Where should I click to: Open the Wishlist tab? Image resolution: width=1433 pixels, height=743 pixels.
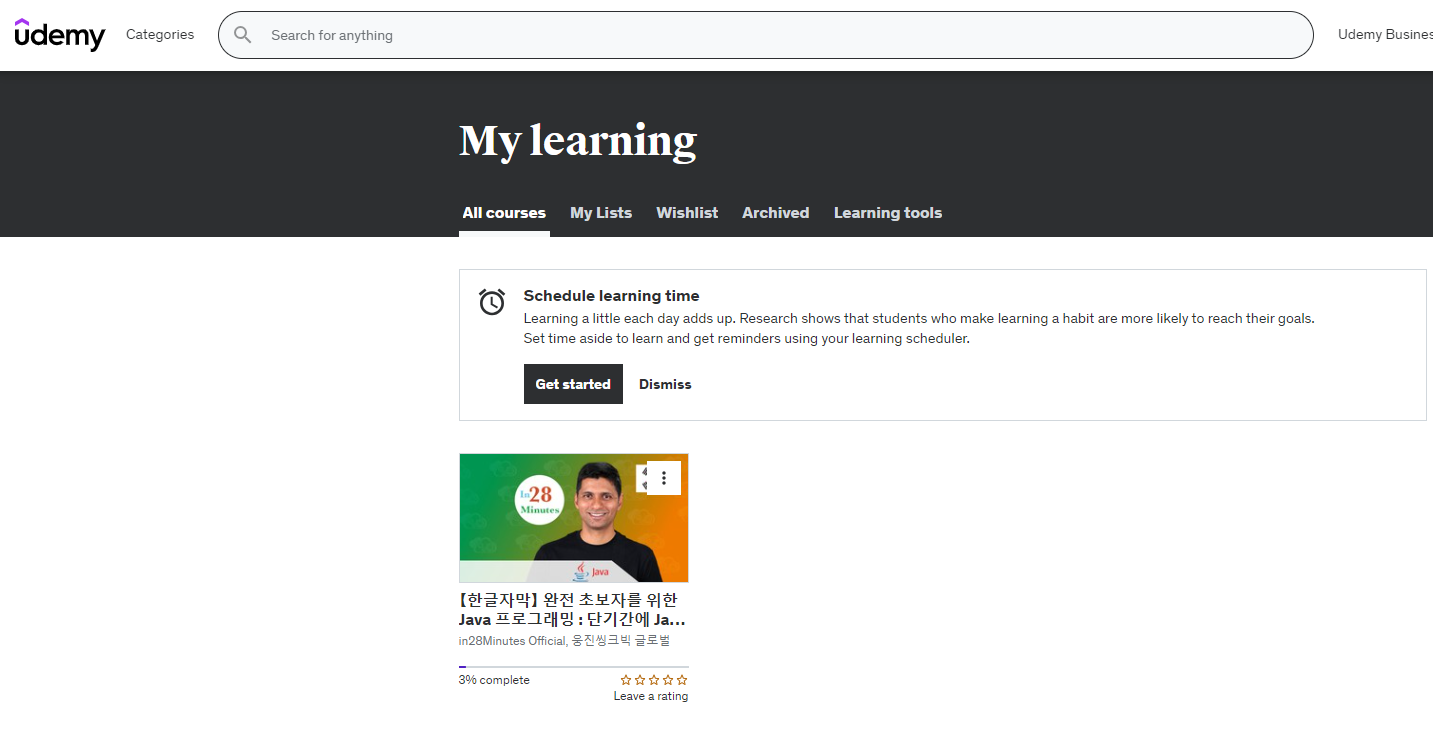pyautogui.click(x=687, y=213)
